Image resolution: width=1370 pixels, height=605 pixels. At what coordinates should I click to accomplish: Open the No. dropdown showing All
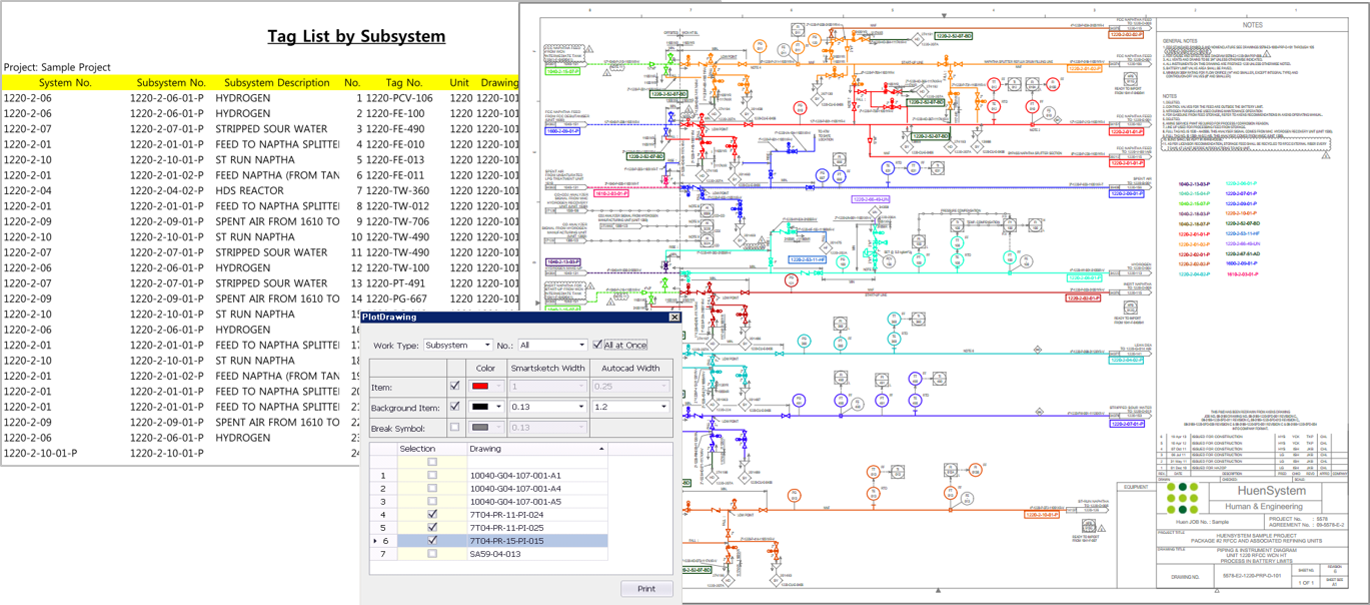(581, 345)
